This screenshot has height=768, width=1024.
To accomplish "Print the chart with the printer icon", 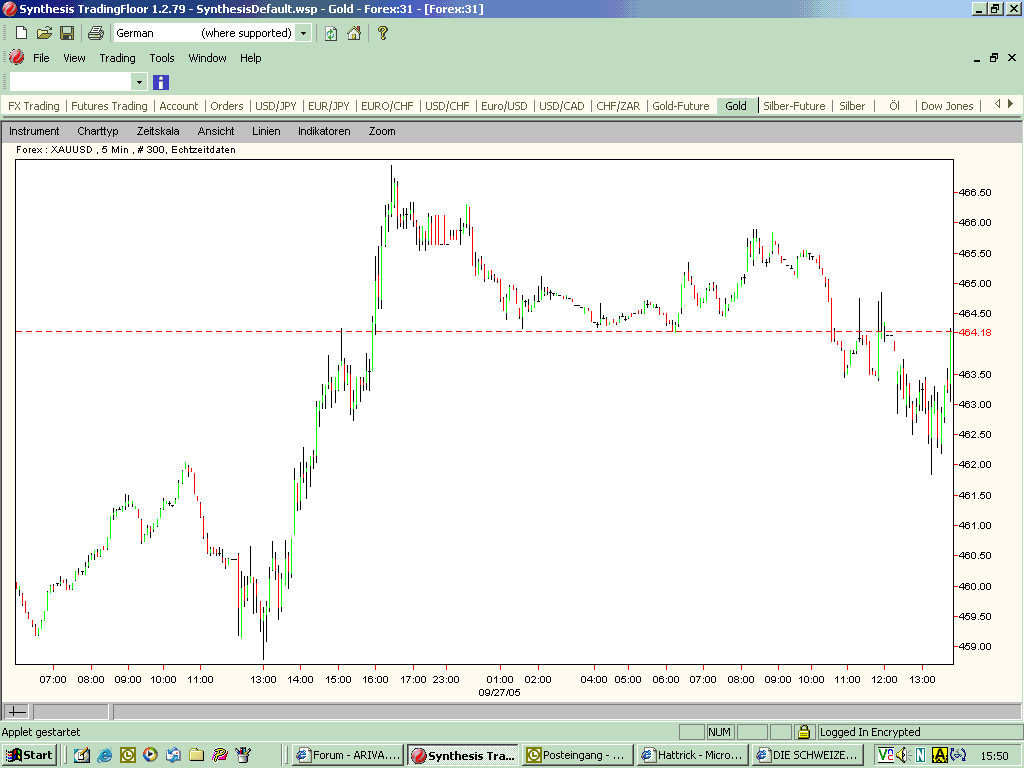I will click(96, 33).
